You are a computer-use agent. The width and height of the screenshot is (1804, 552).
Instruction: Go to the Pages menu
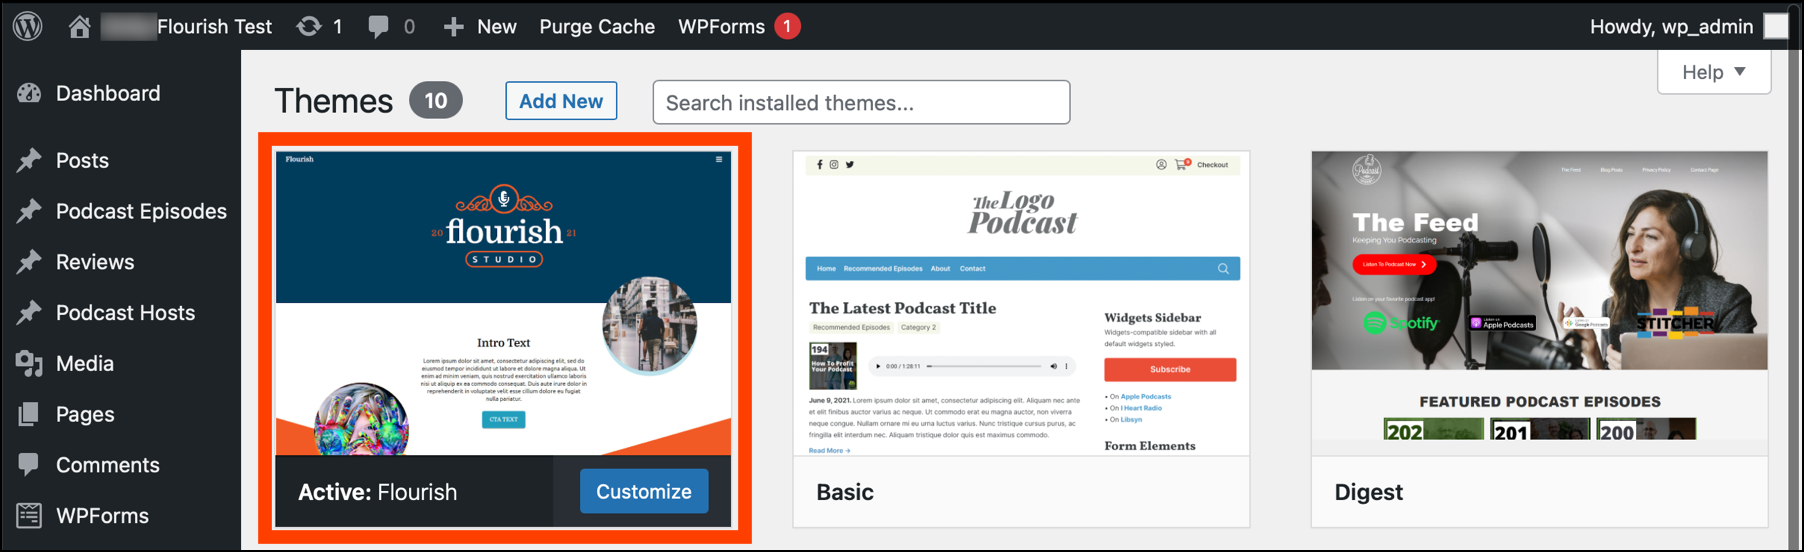85,414
